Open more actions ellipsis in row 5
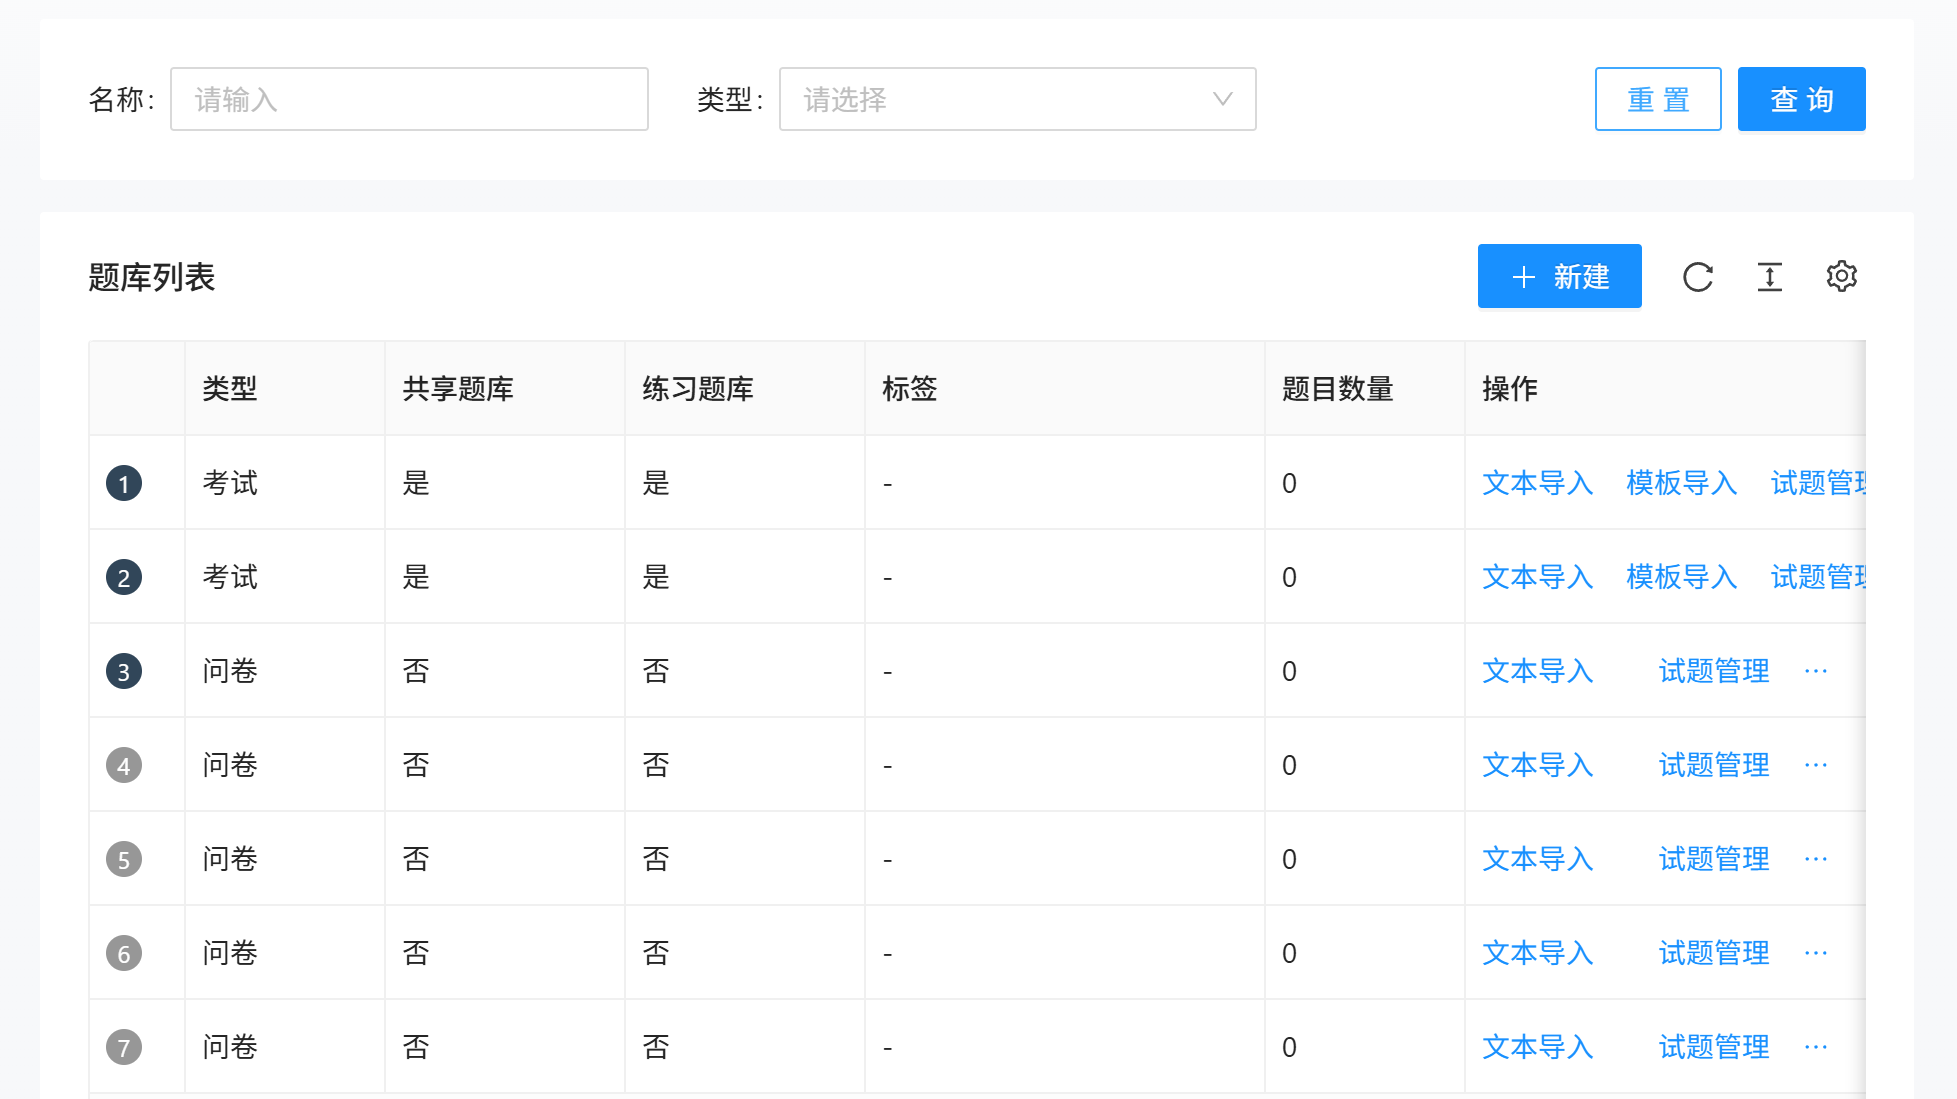The image size is (1957, 1099). [1816, 859]
